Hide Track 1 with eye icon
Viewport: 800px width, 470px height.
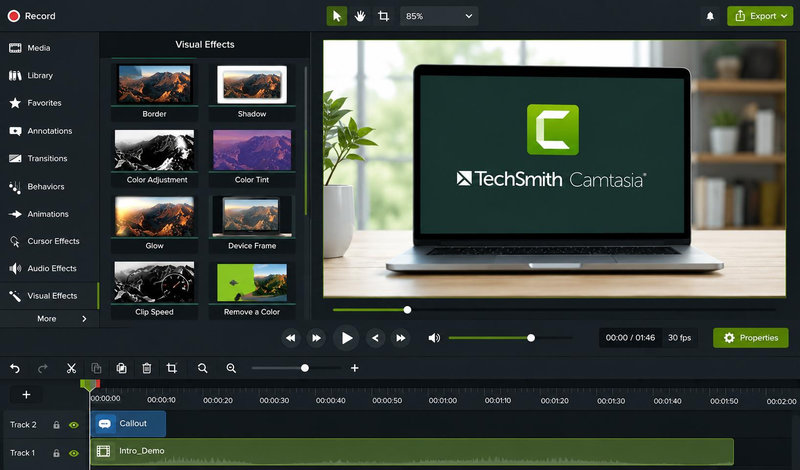click(74, 453)
